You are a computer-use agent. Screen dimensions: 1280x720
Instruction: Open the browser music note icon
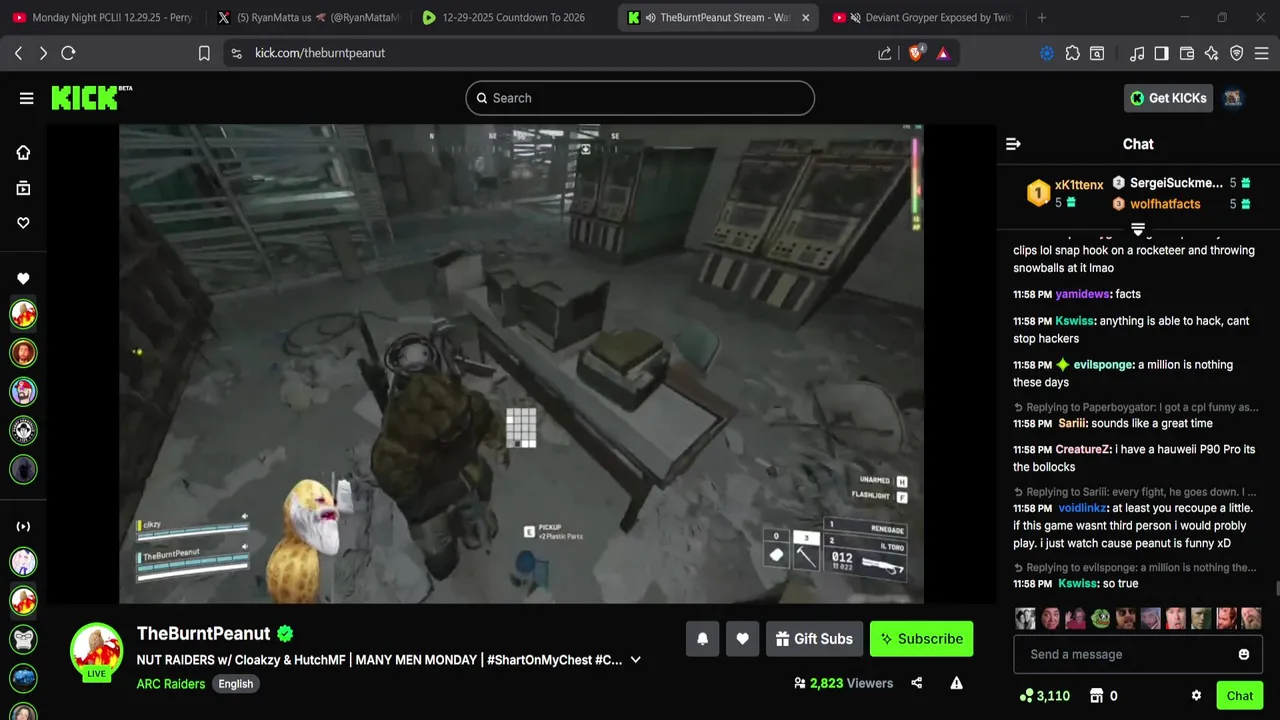point(1137,53)
